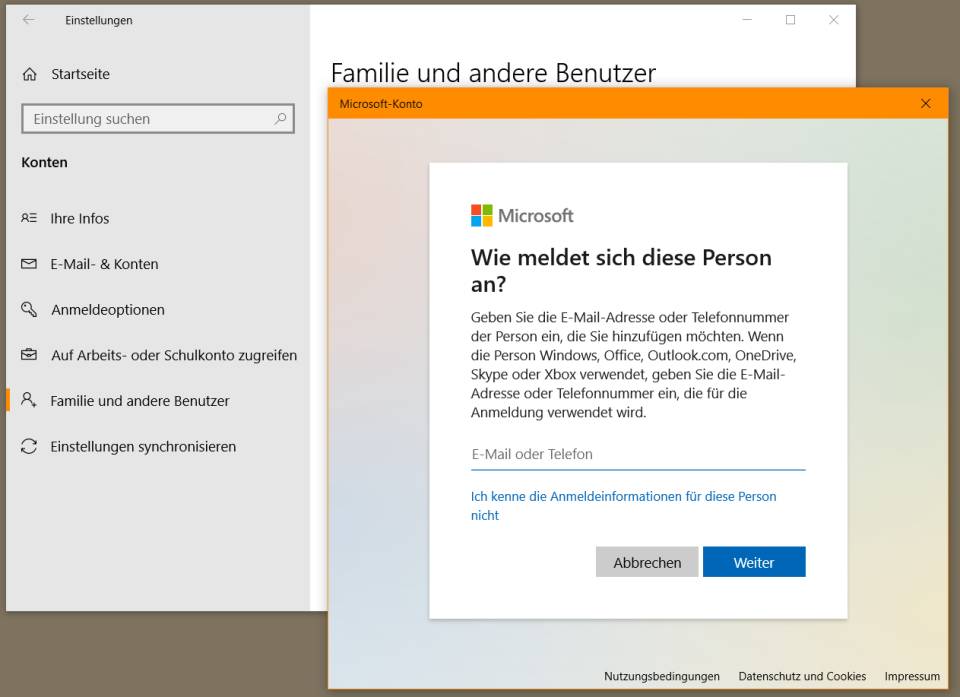Click the envelope icon for E-Mail- & Konten

coord(29,264)
